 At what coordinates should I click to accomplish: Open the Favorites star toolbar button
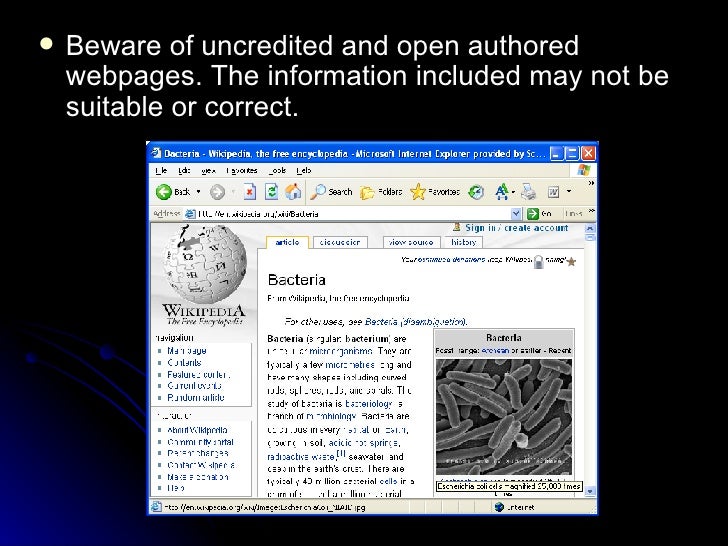coord(435,192)
